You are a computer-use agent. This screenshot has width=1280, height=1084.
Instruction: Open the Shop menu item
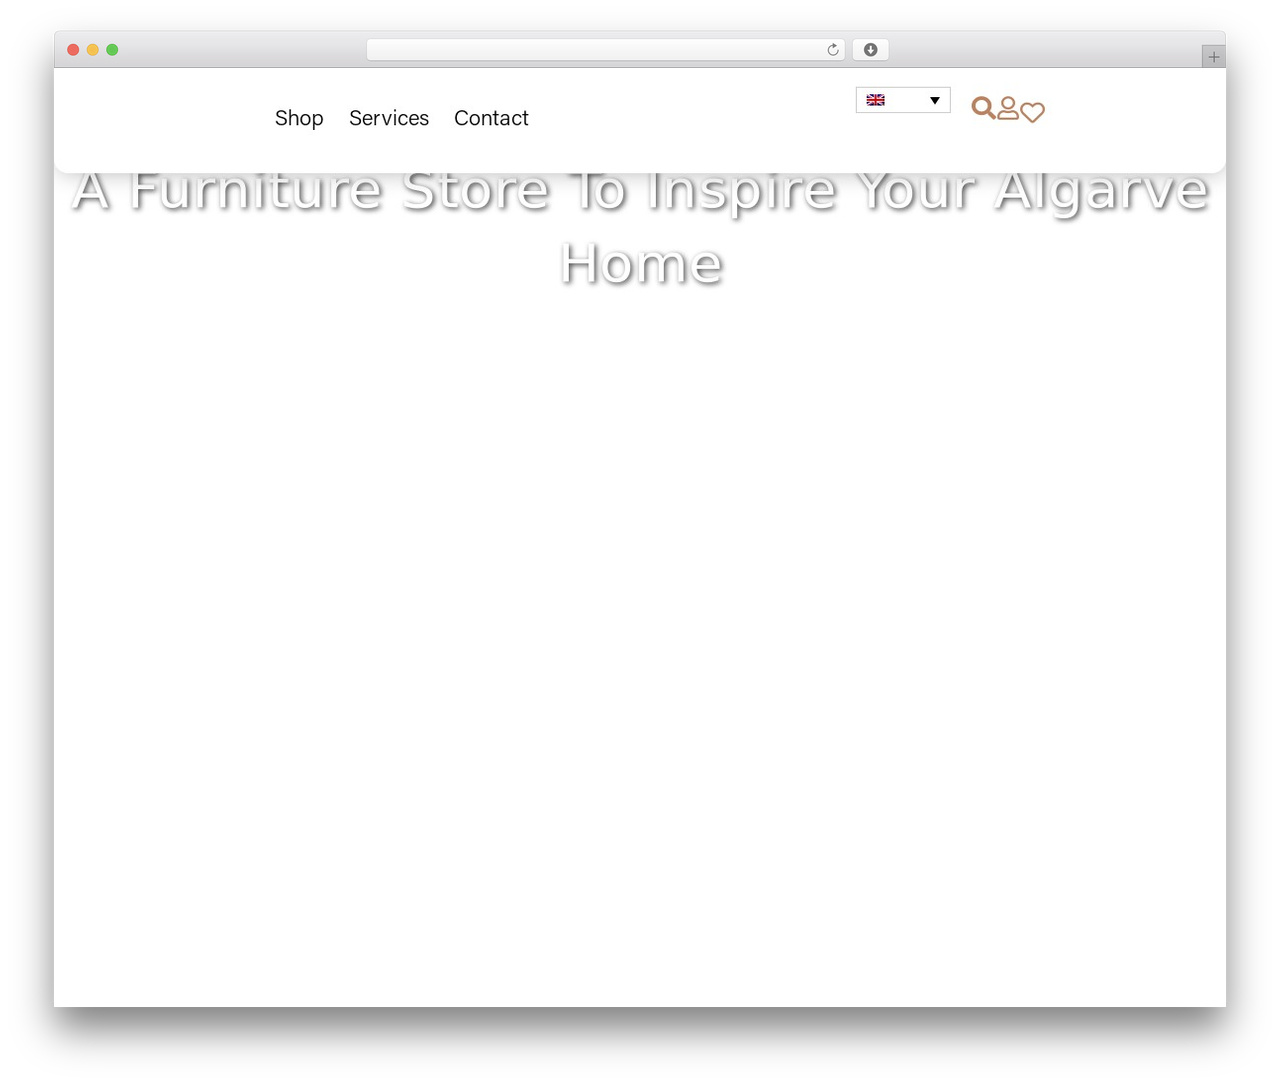coord(299,118)
